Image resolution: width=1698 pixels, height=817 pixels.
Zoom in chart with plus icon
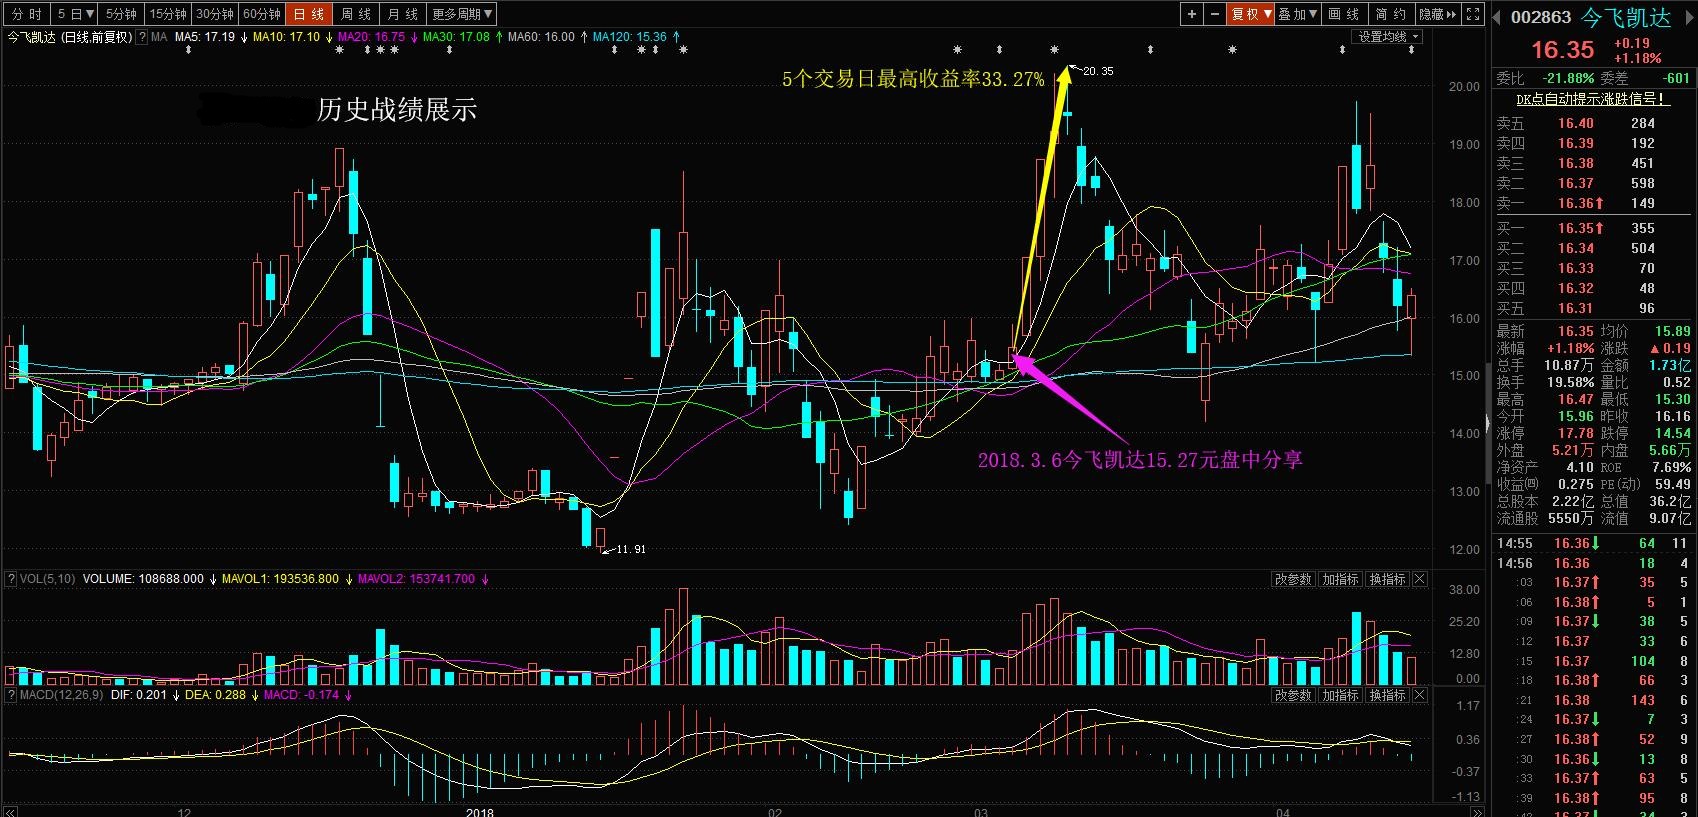click(x=1191, y=14)
